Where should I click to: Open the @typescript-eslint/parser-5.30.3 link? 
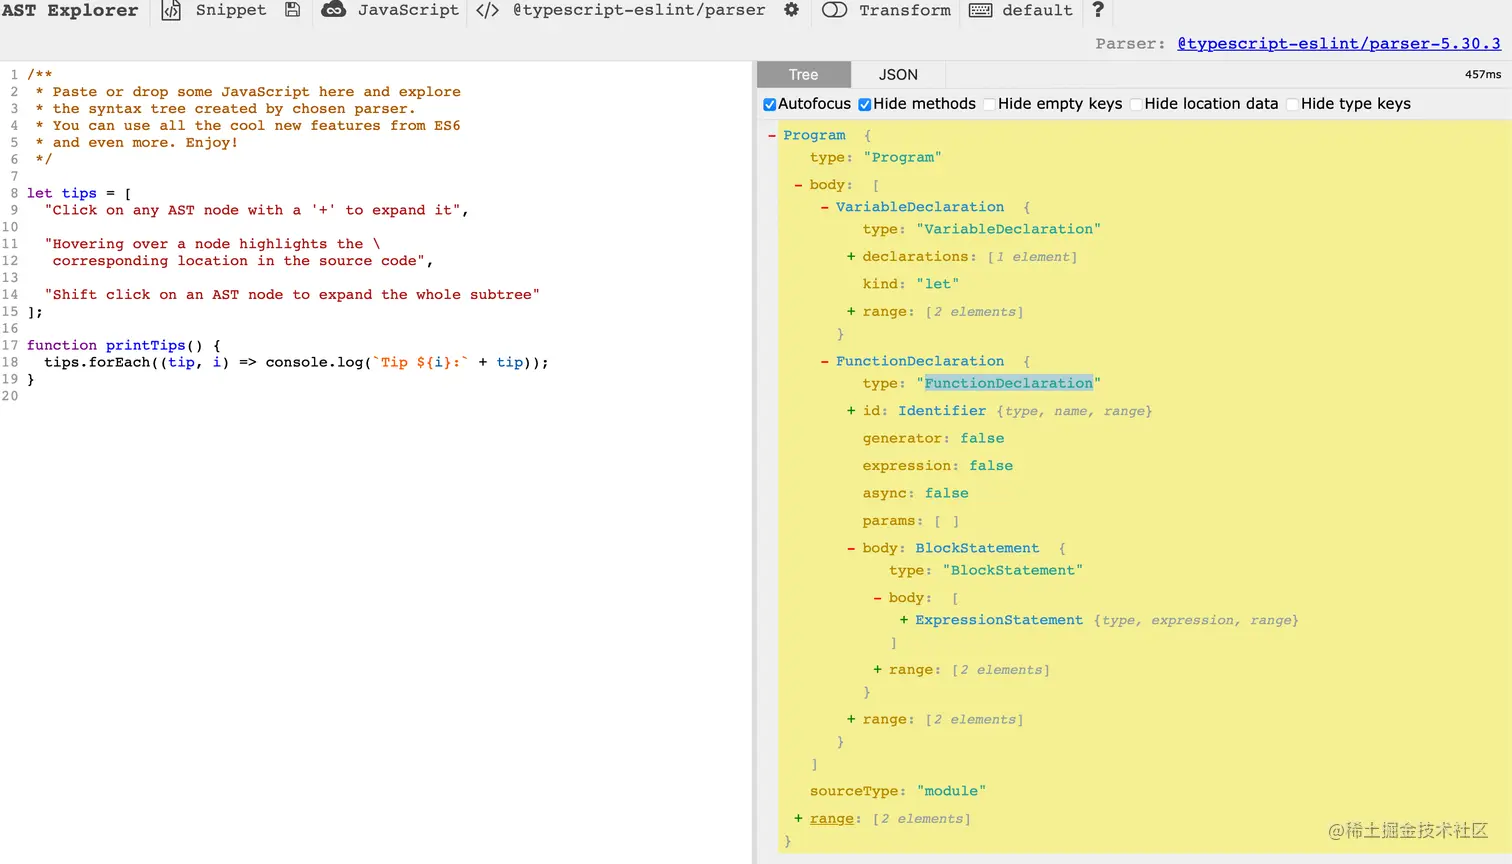click(x=1339, y=43)
